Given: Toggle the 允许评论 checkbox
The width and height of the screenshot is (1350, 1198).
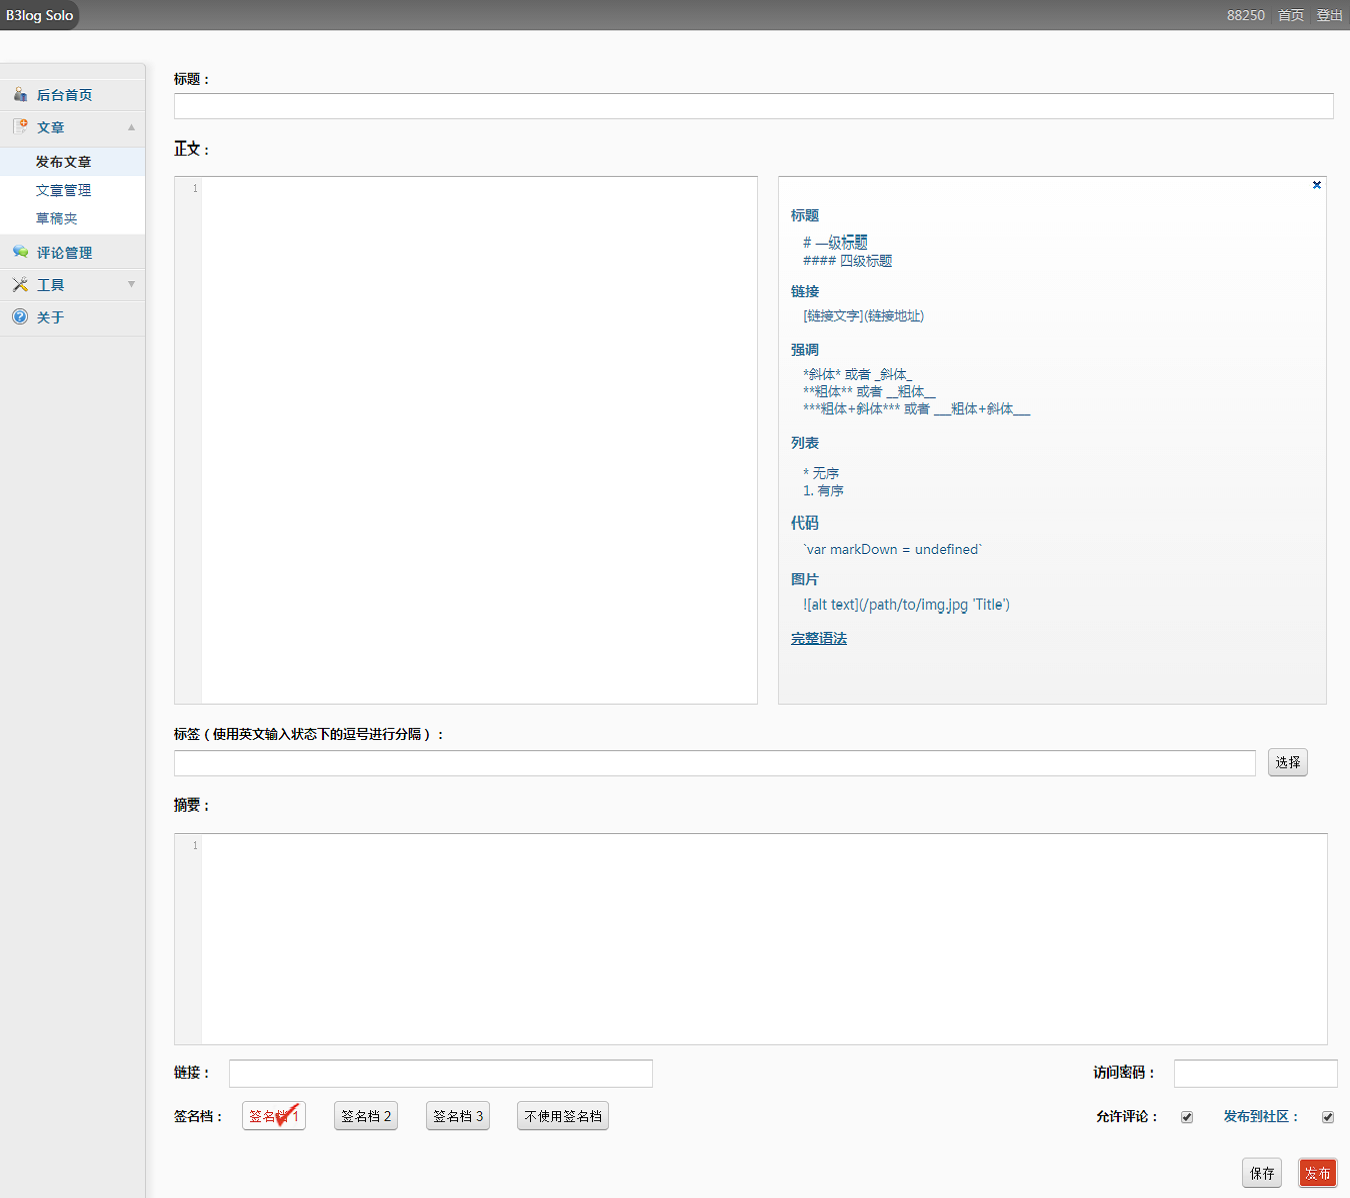Looking at the screenshot, I should pos(1187,1117).
